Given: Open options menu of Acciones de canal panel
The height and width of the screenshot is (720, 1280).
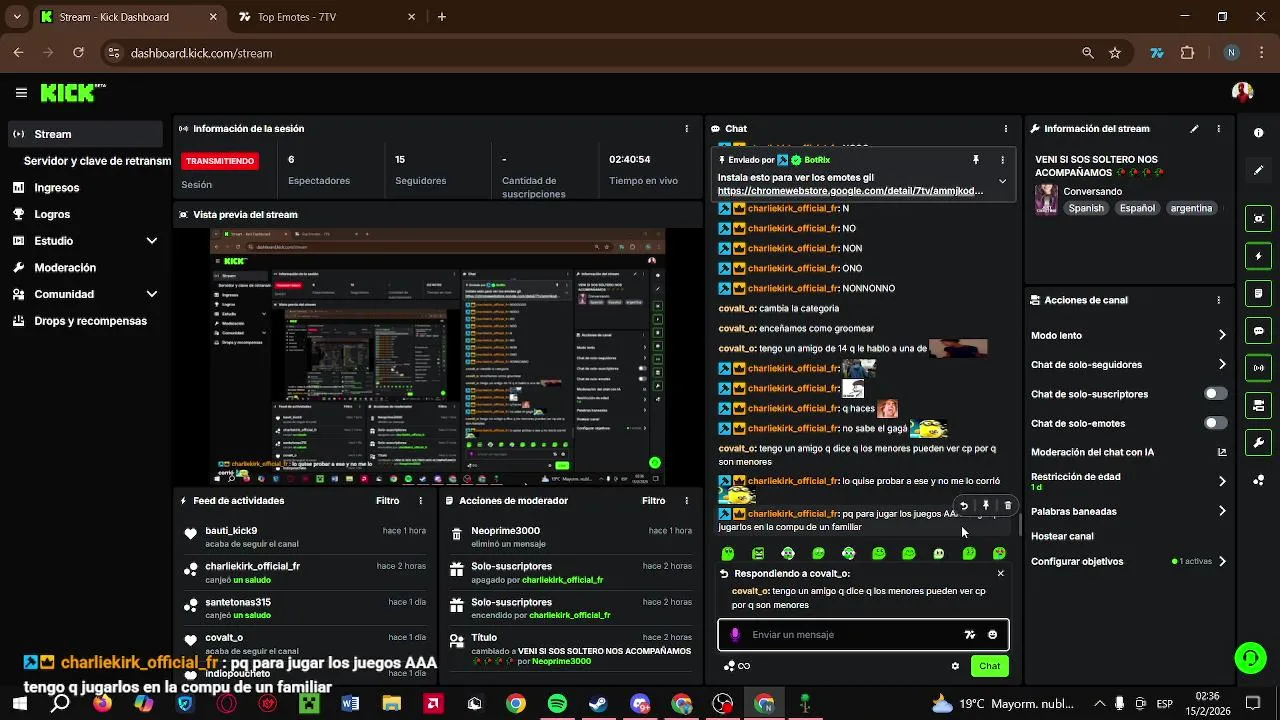Looking at the screenshot, I should coord(1218,300).
